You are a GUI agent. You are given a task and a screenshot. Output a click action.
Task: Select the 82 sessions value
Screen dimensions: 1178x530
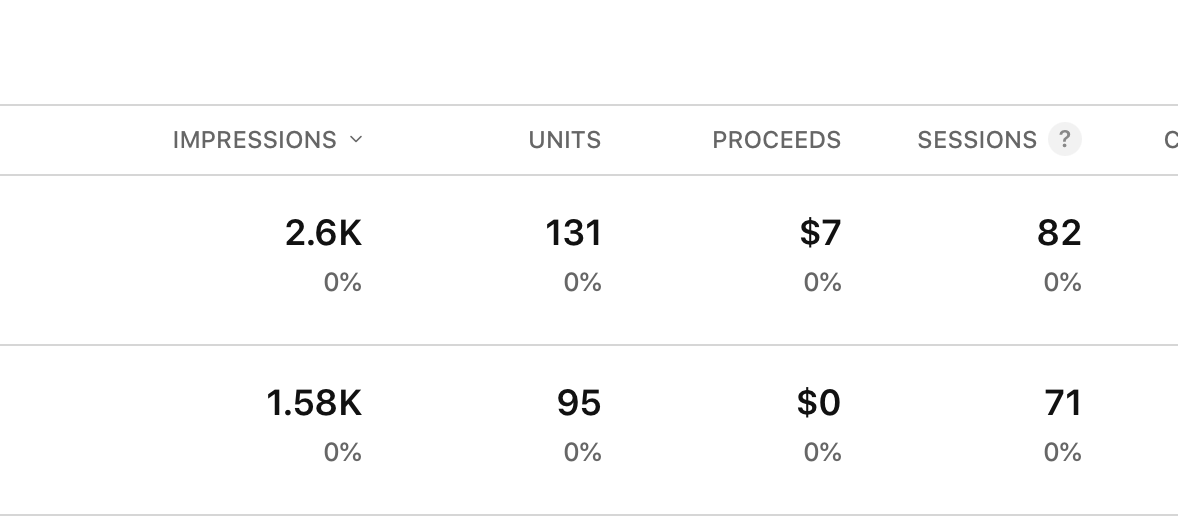pyautogui.click(x=1059, y=233)
